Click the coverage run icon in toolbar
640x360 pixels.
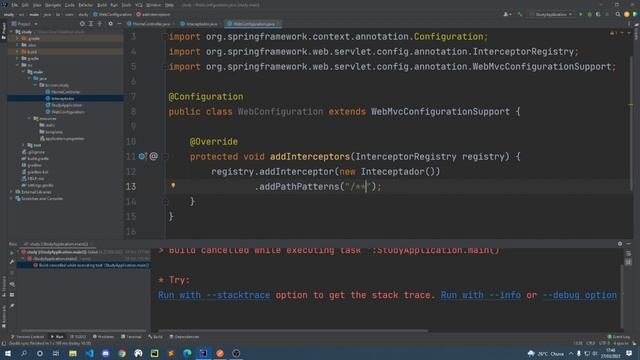click(x=598, y=14)
